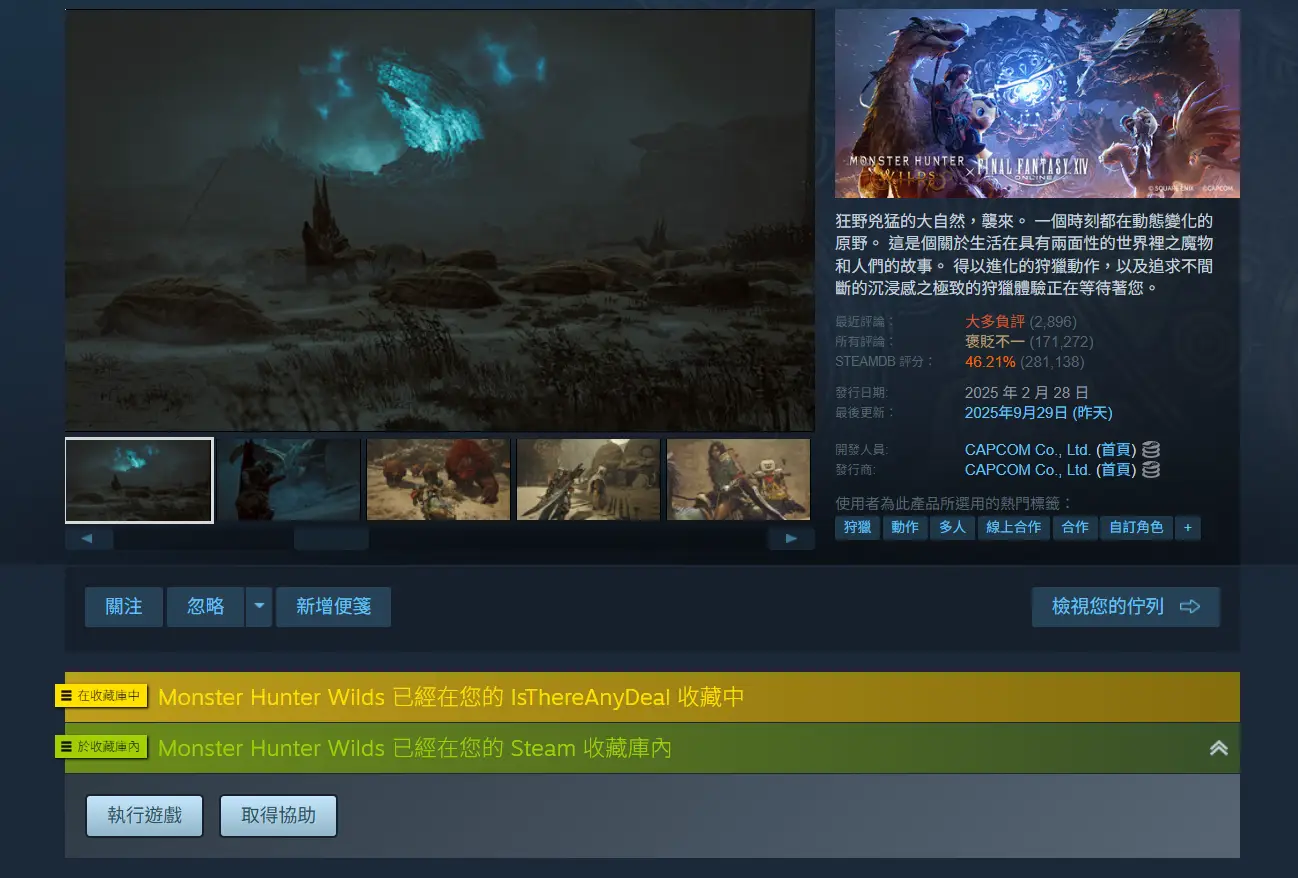The height and width of the screenshot is (878, 1298).
Task: Click the large main screenshot
Action: [x=440, y=220]
